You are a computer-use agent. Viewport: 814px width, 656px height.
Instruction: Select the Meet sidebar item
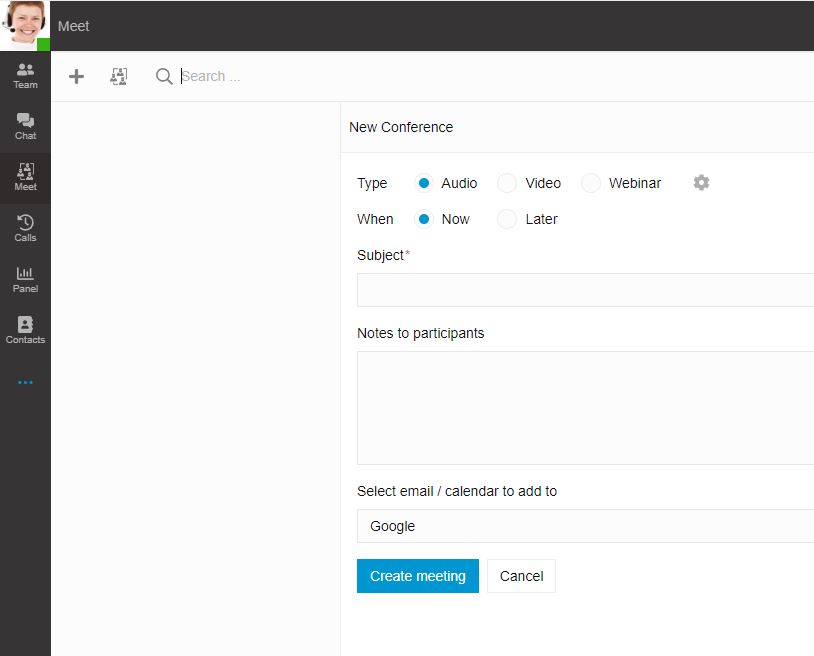point(25,177)
